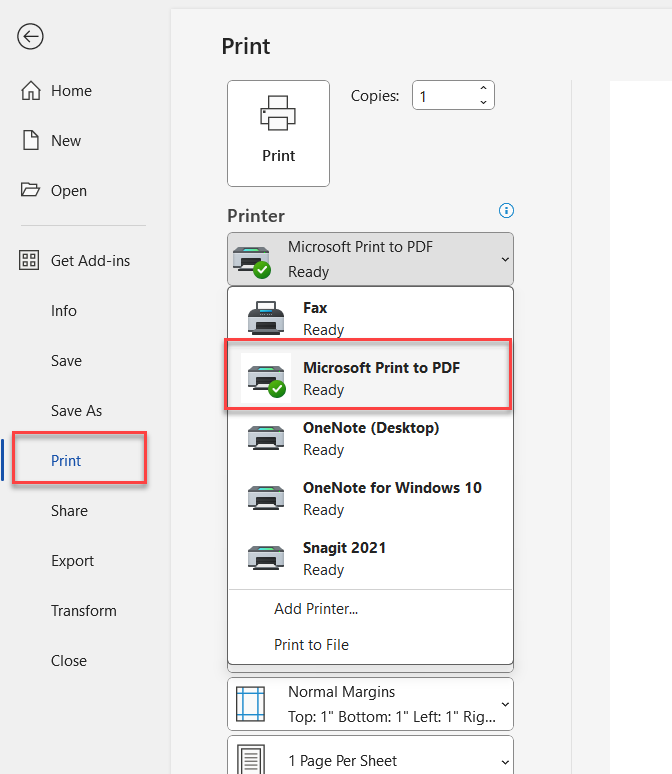672x774 pixels.
Task: Open the Transform tab
Action: 84,611
